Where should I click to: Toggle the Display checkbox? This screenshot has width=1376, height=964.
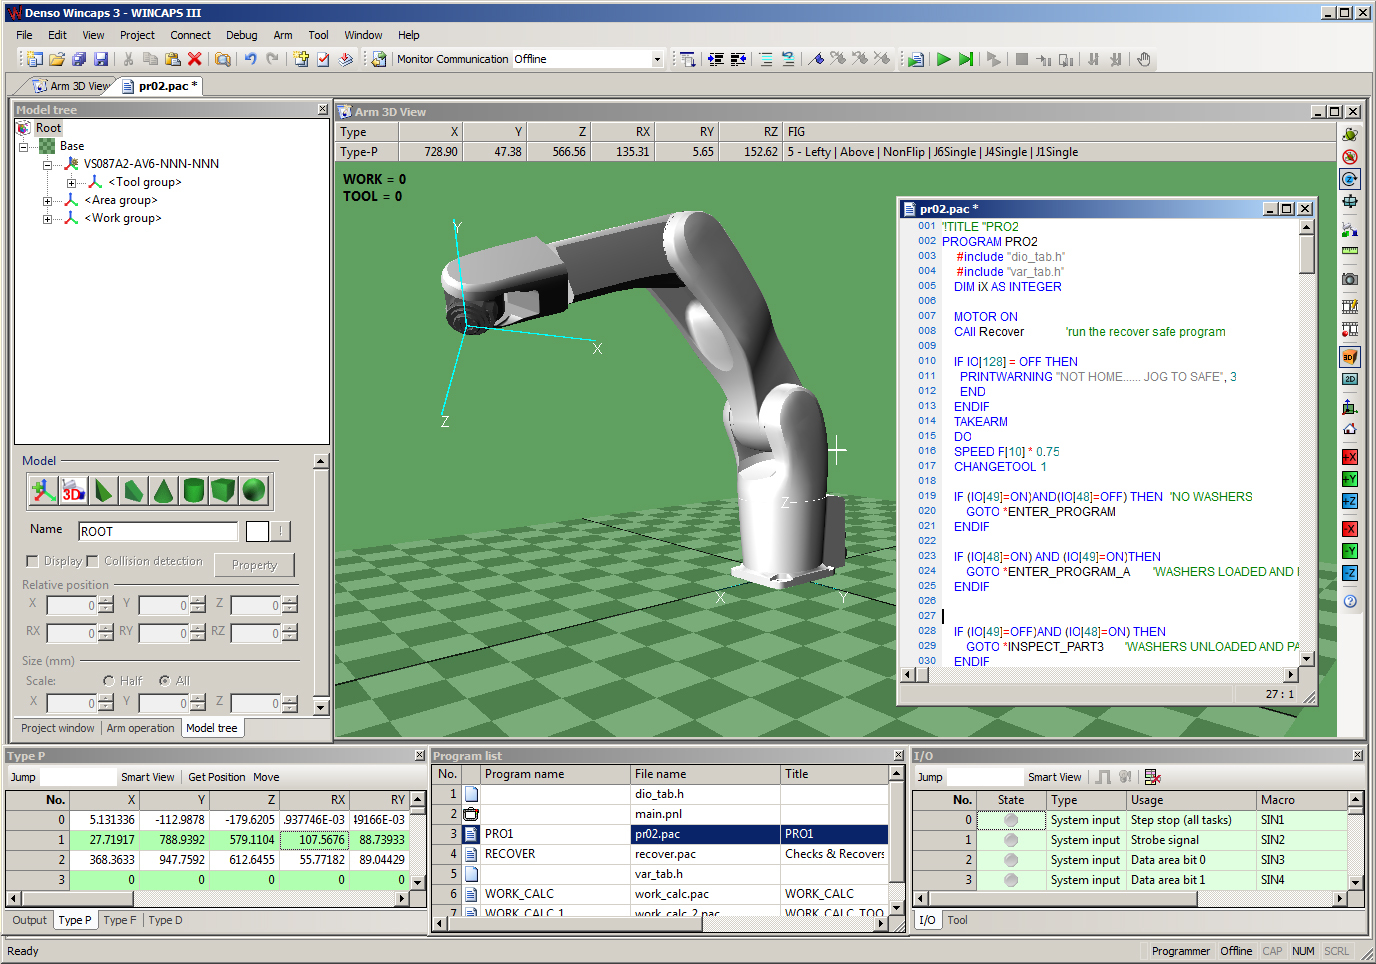point(32,561)
